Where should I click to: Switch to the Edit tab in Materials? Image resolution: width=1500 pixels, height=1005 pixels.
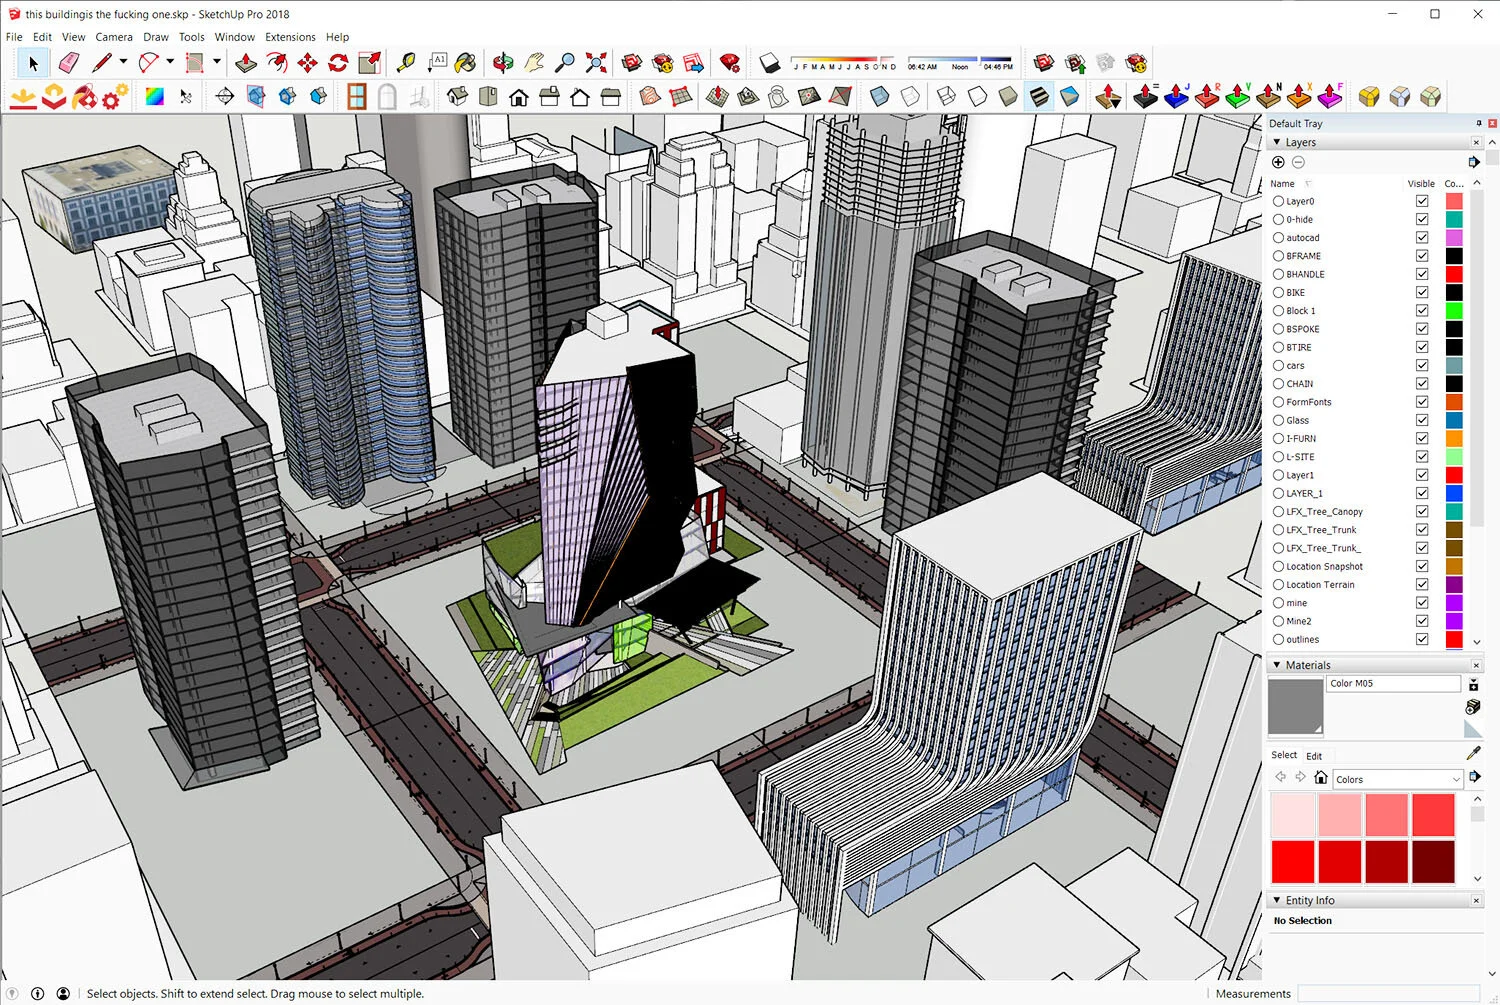pyautogui.click(x=1314, y=756)
